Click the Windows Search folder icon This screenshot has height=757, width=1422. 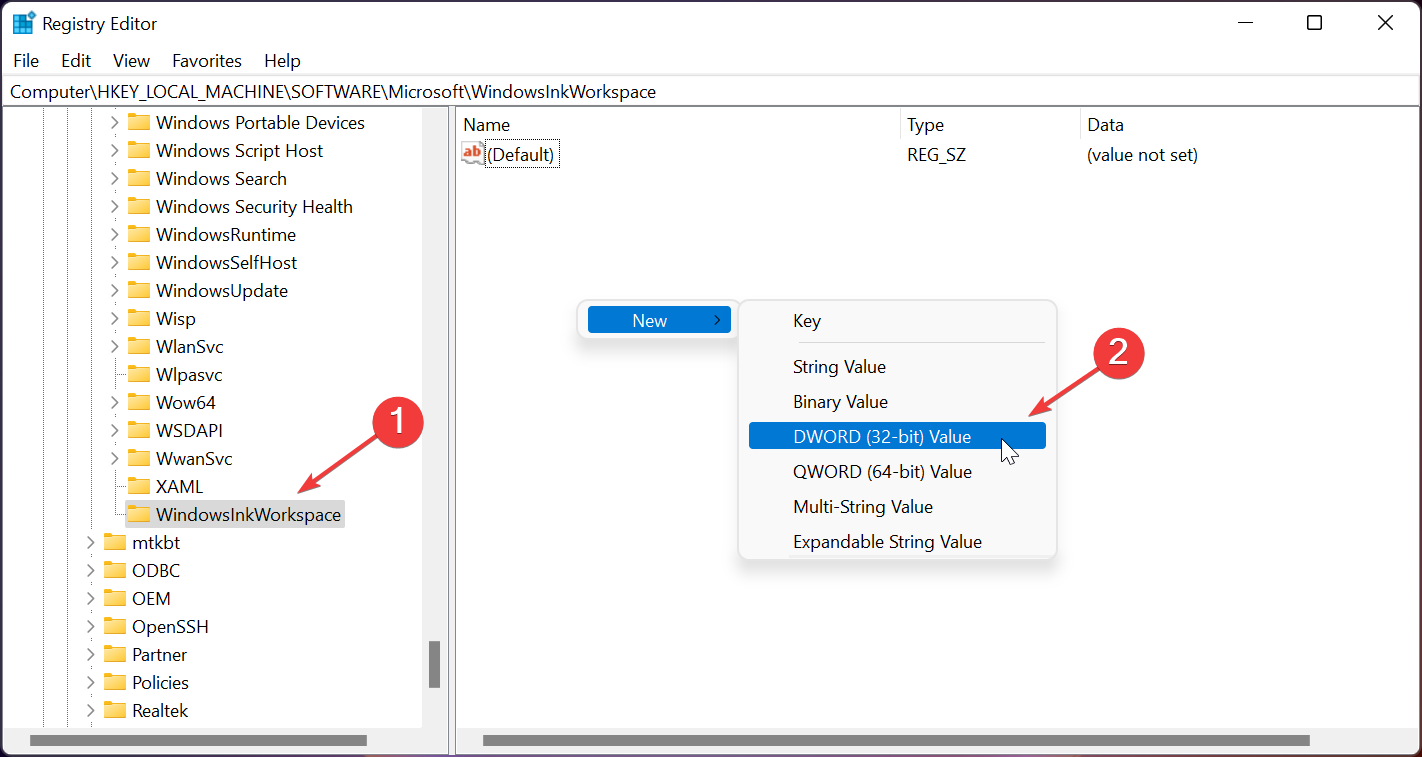[139, 178]
